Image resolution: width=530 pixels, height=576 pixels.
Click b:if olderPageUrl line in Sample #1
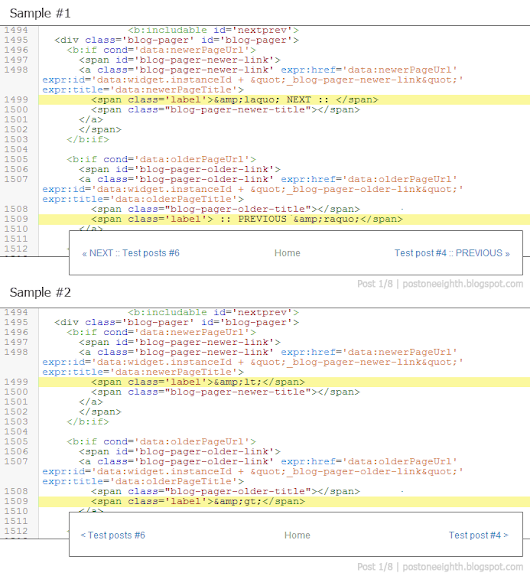(x=161, y=159)
